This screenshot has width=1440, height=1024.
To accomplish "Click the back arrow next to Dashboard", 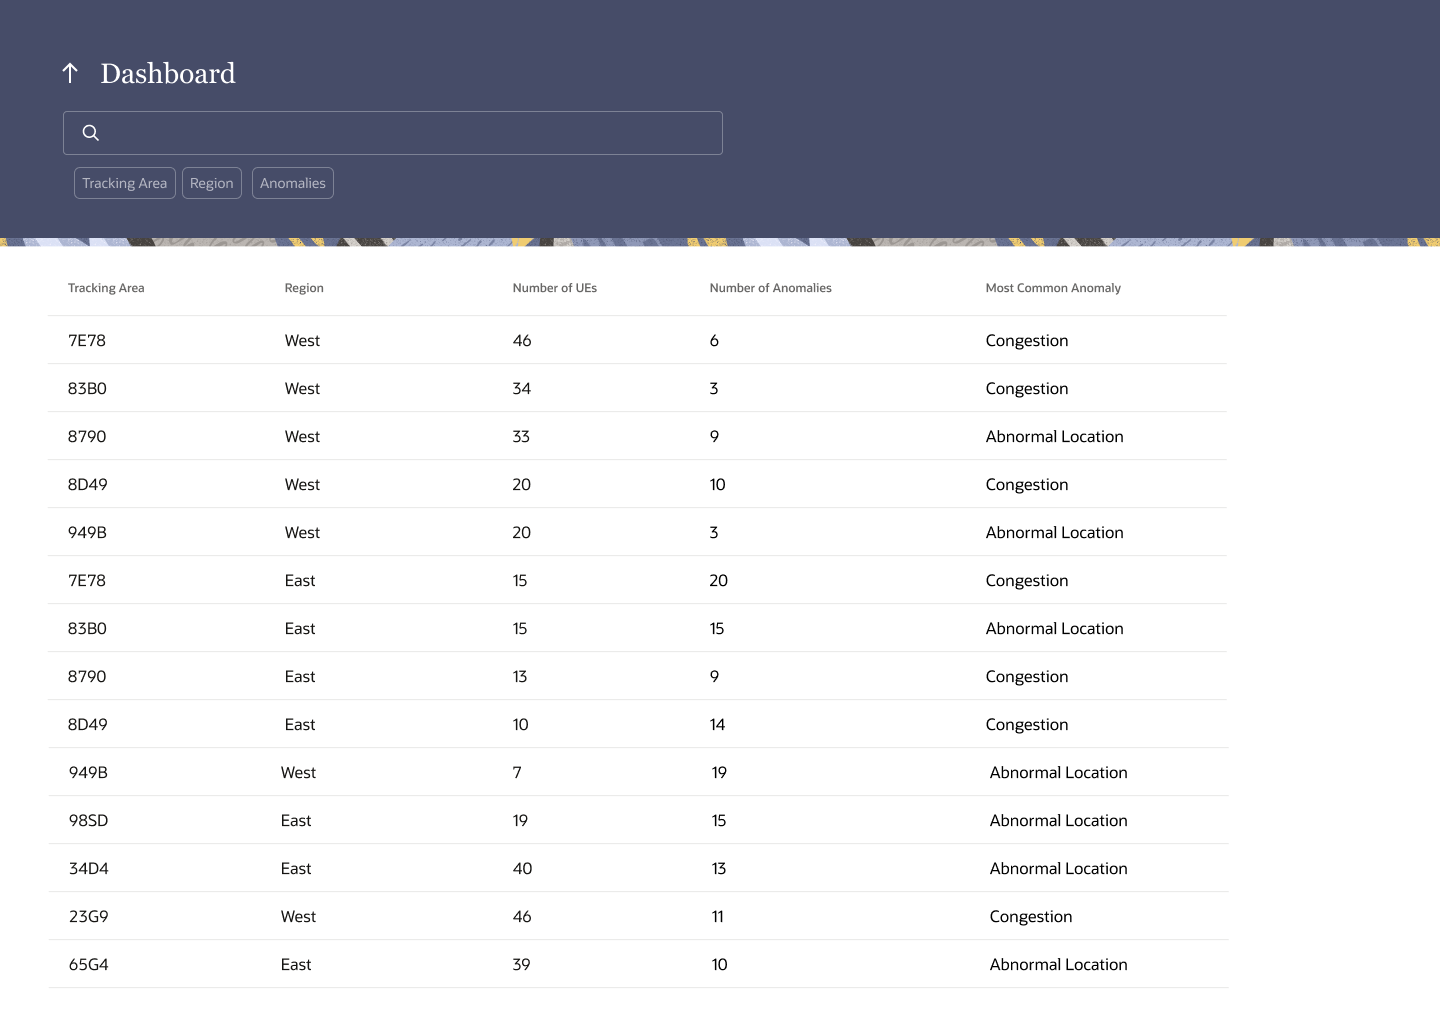I will click(x=70, y=73).
